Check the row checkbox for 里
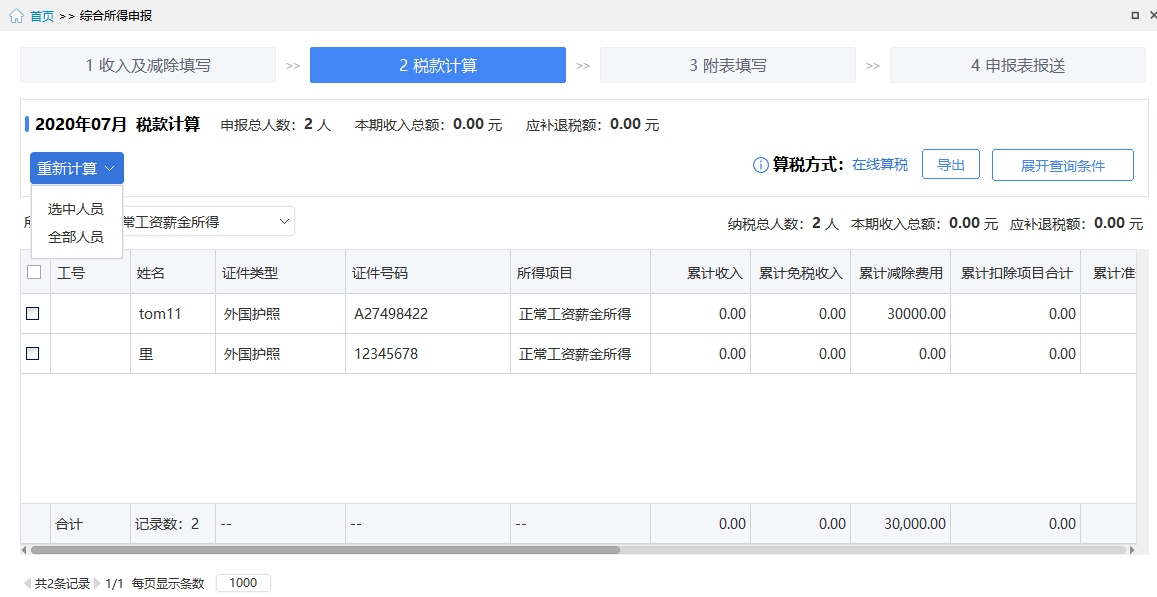Screen dimensions: 1157x597 [x=32, y=353]
